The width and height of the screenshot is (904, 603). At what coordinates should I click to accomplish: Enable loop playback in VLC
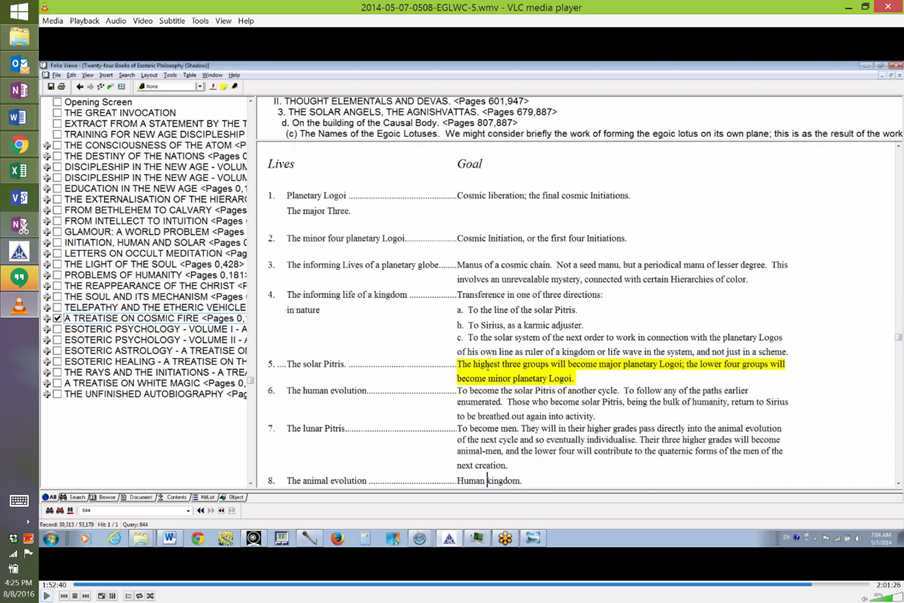[x=139, y=596]
